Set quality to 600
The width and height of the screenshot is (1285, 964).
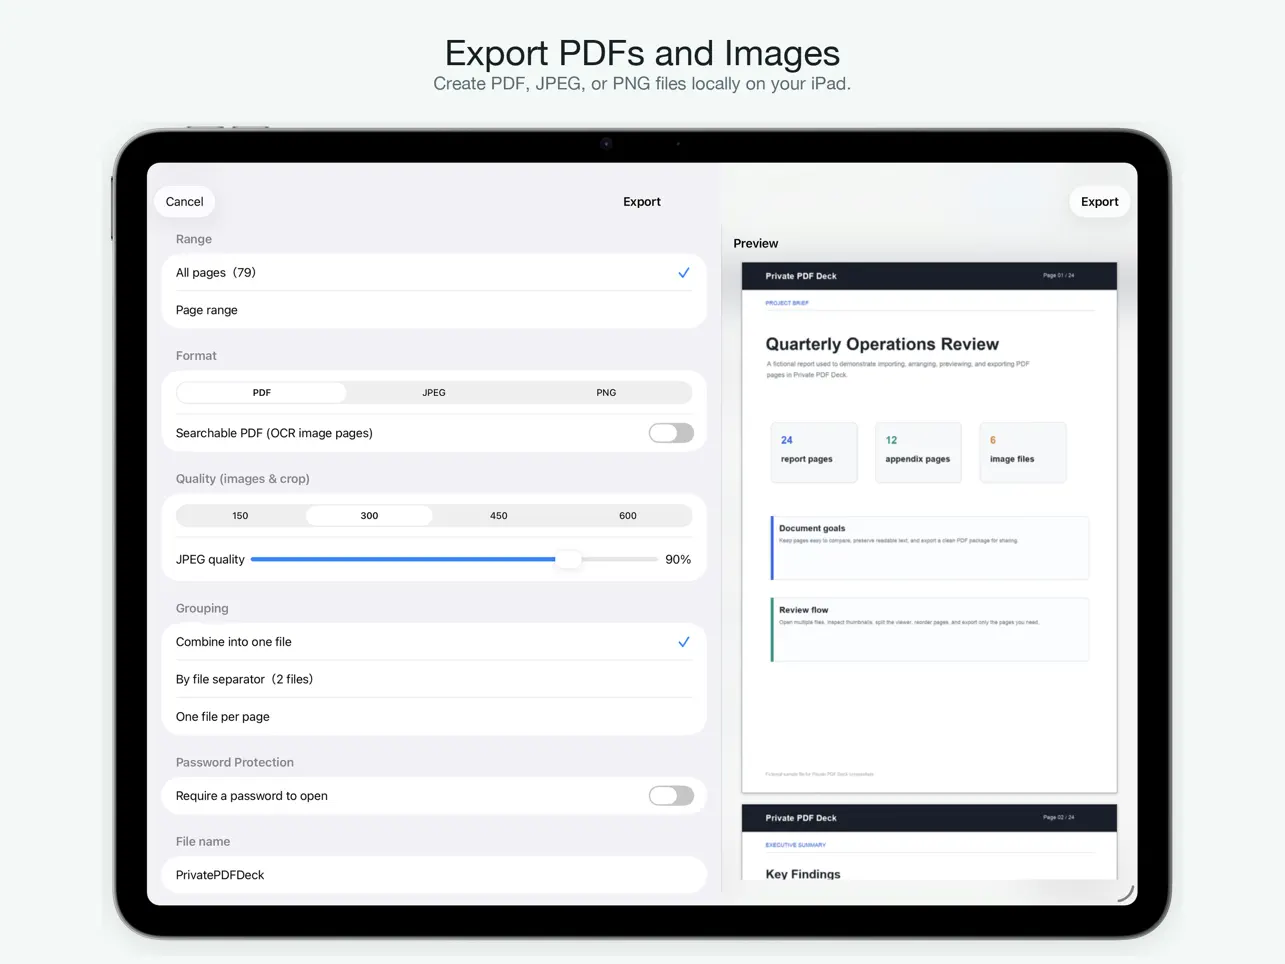tap(628, 516)
